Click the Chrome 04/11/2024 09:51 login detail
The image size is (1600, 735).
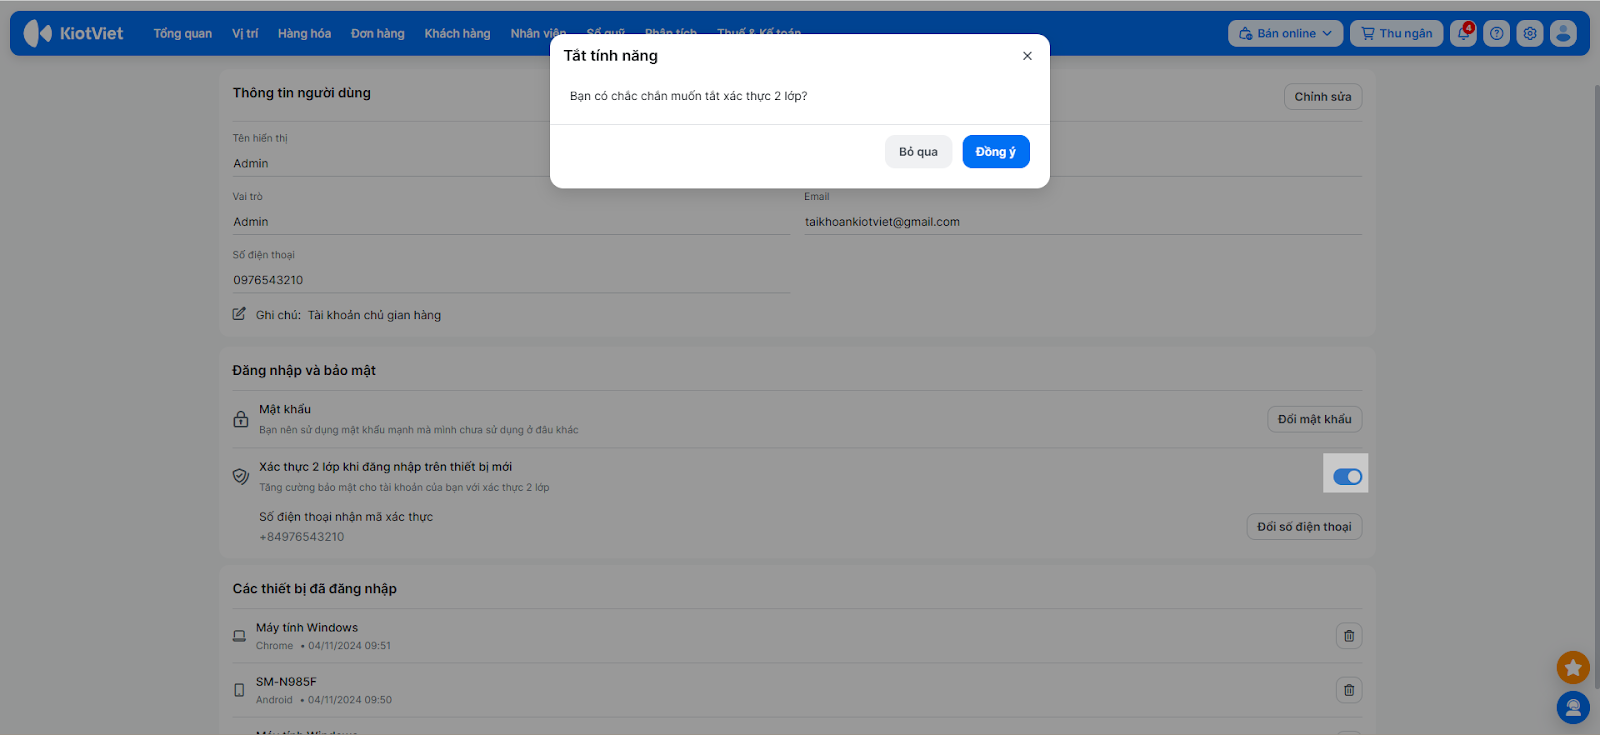(324, 646)
